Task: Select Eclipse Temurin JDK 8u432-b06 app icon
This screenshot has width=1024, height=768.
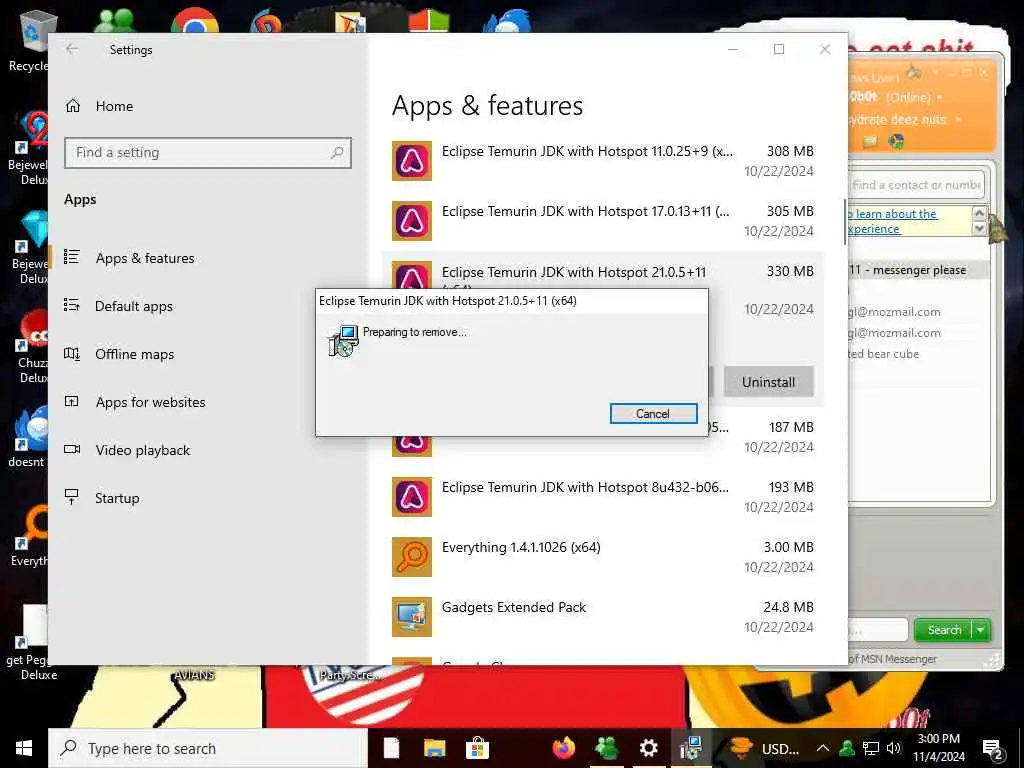Action: 411,497
